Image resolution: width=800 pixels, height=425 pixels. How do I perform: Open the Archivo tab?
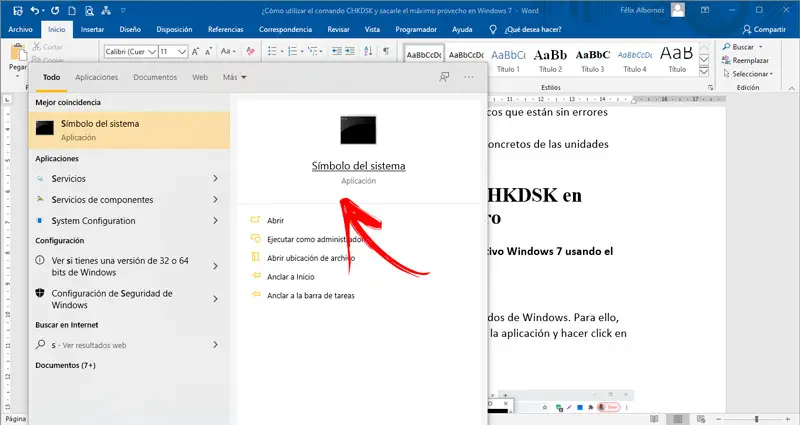coord(20,30)
